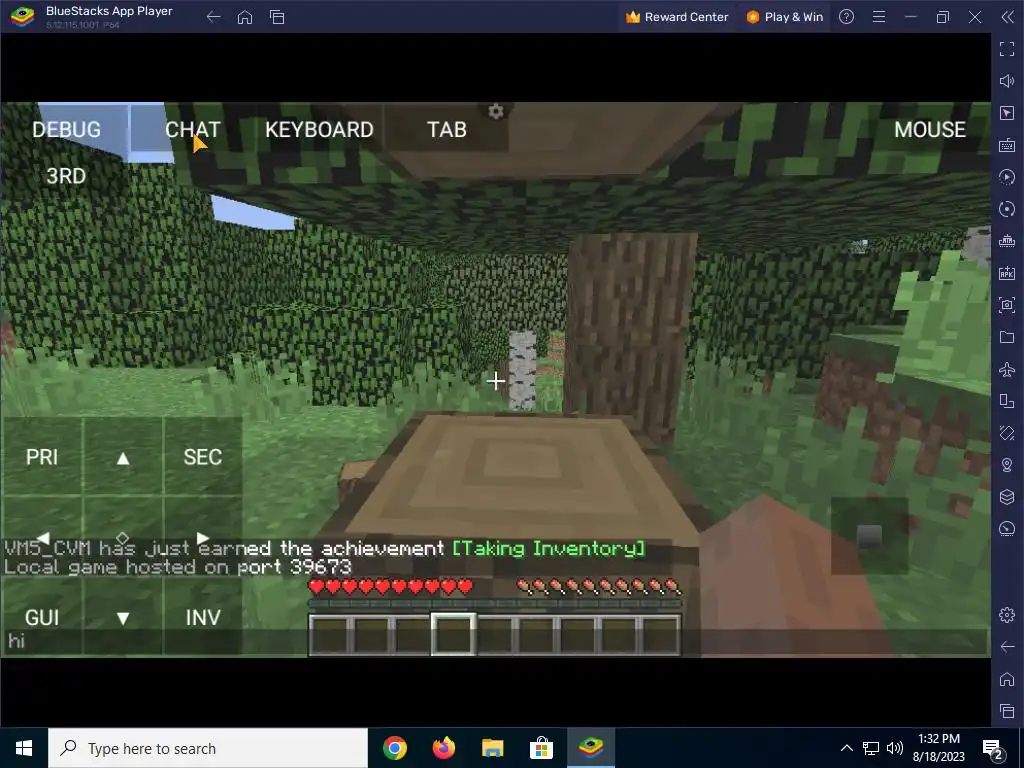Click the eco mode gauge icon
Image resolution: width=1024 pixels, height=768 pixels.
pyautogui.click(x=1006, y=529)
